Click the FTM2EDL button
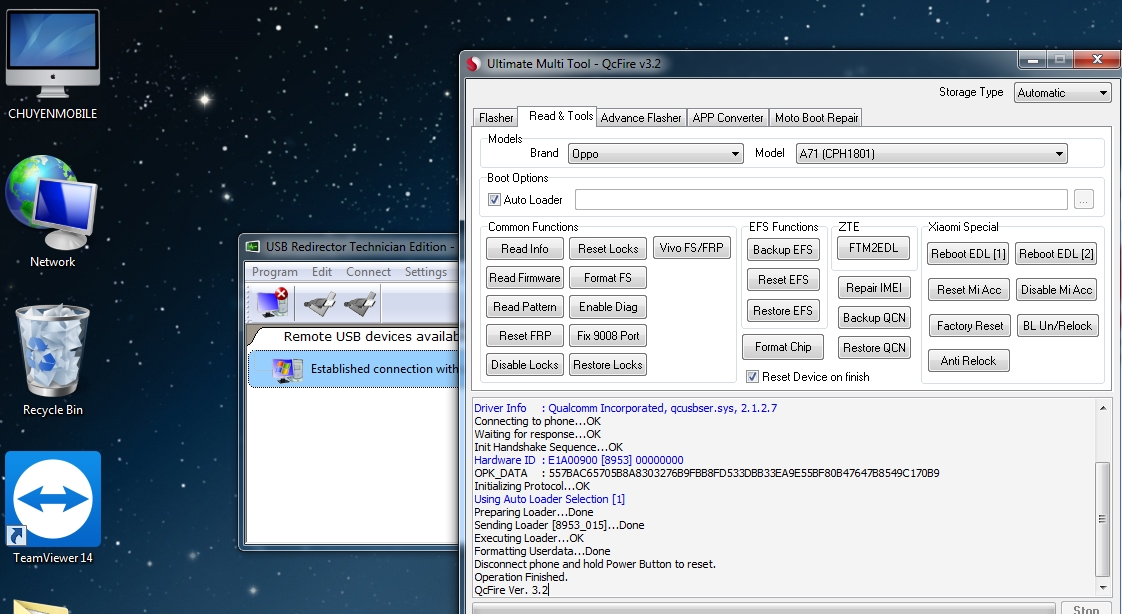 click(873, 248)
